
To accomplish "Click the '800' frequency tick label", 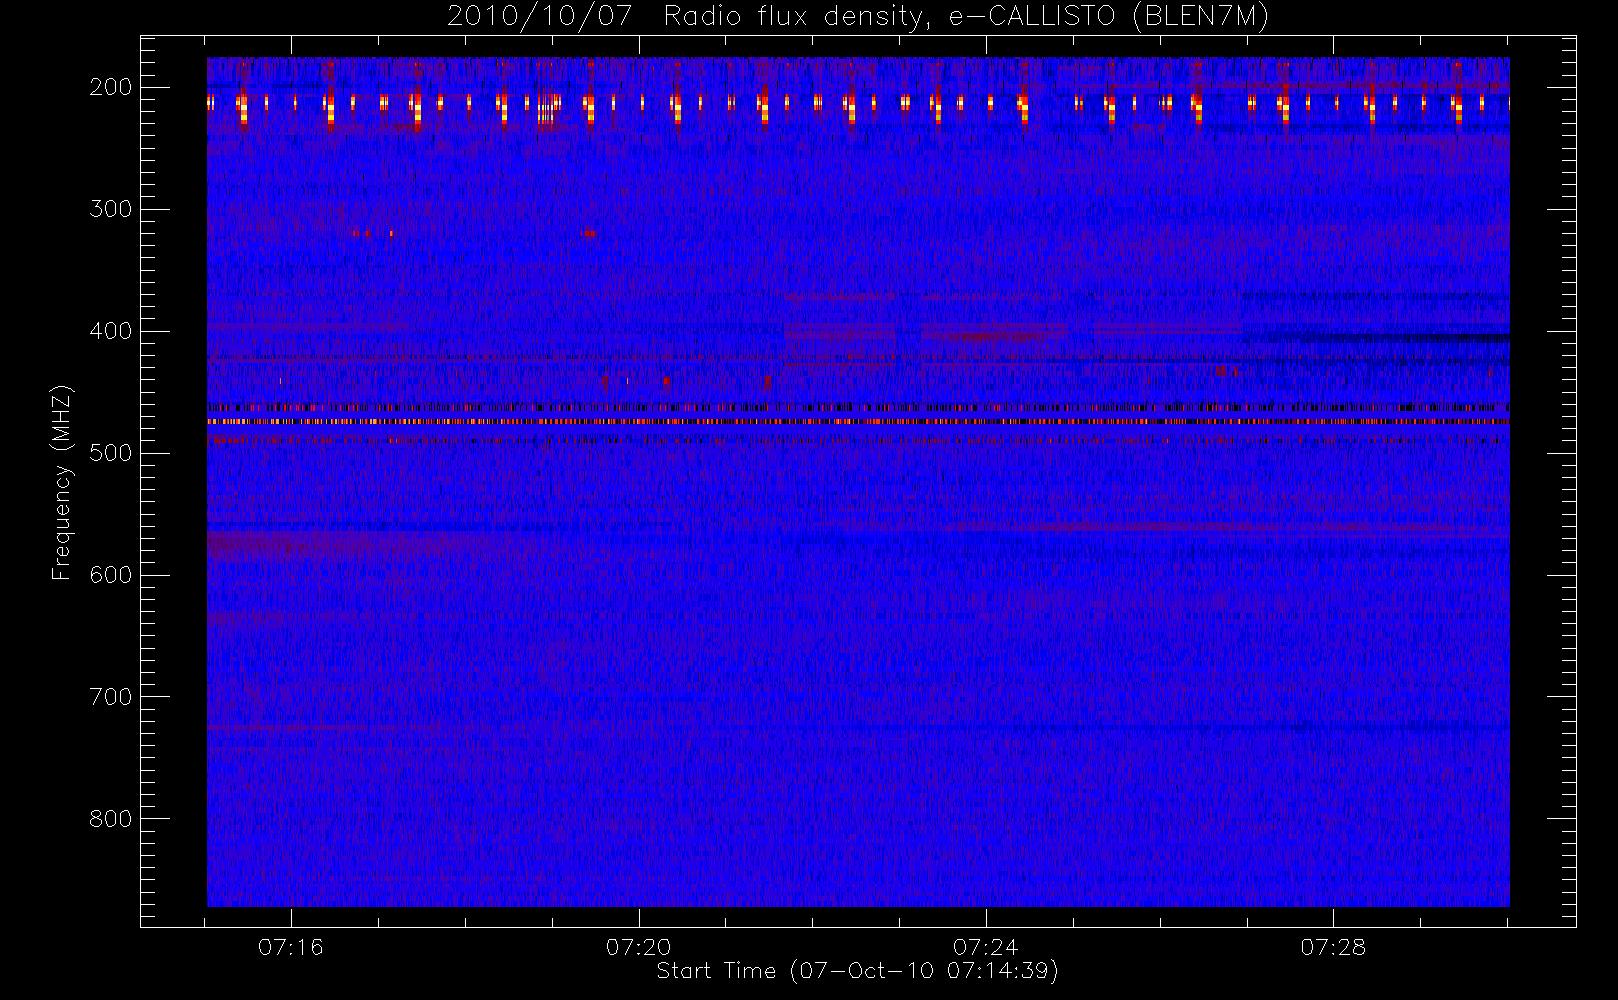I will (x=111, y=819).
